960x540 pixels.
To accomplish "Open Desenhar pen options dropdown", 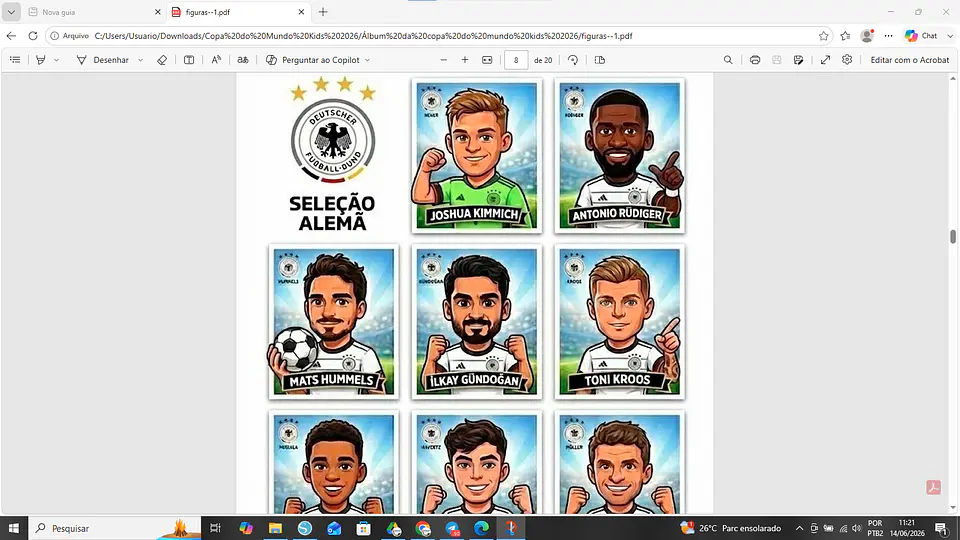I will [x=140, y=60].
